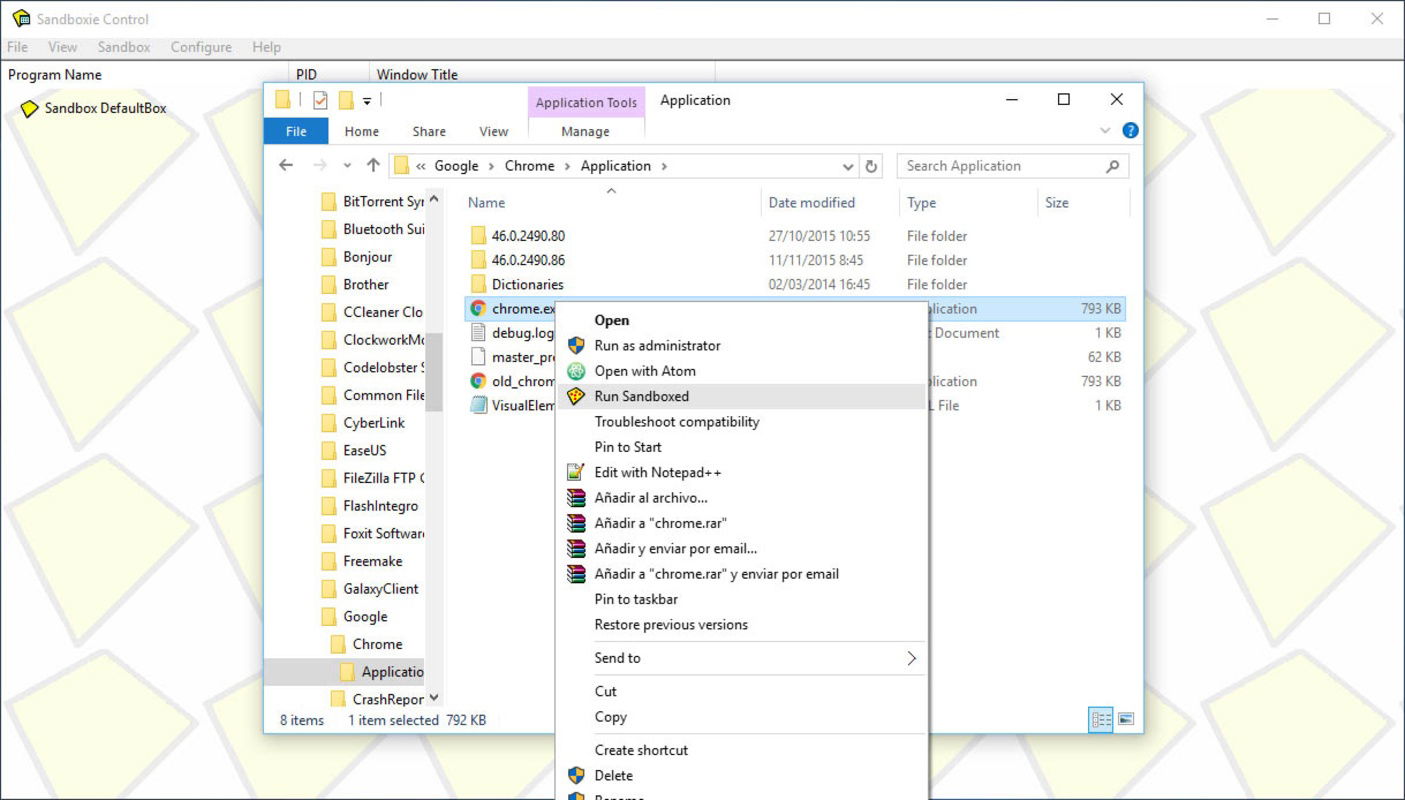Expand the ribbon with the chevron

(x=1105, y=131)
